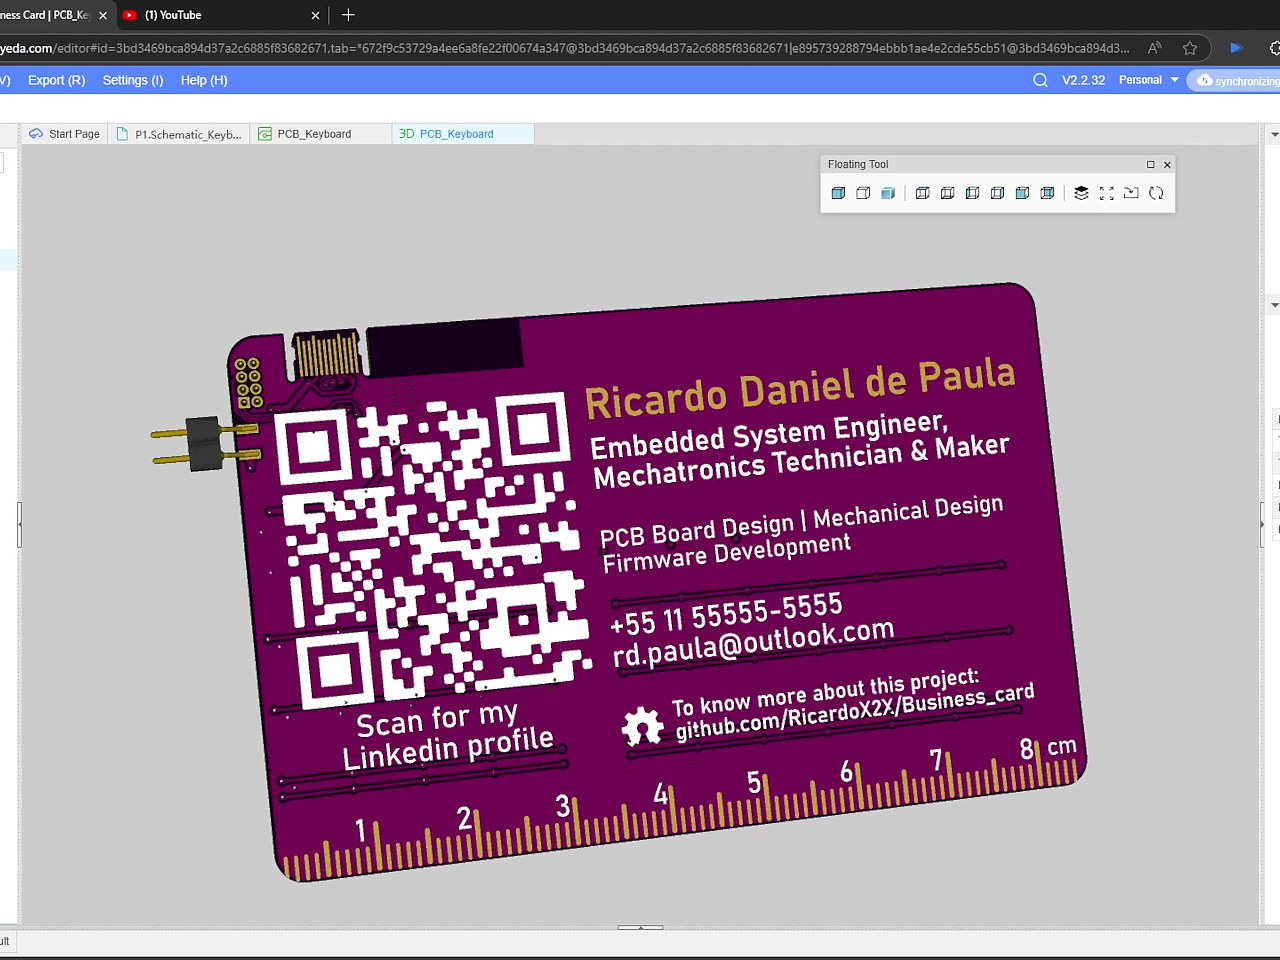This screenshot has width=1280, height=960.
Task: Click the fit-to-view icon in Floating Tool
Action: 1106,193
